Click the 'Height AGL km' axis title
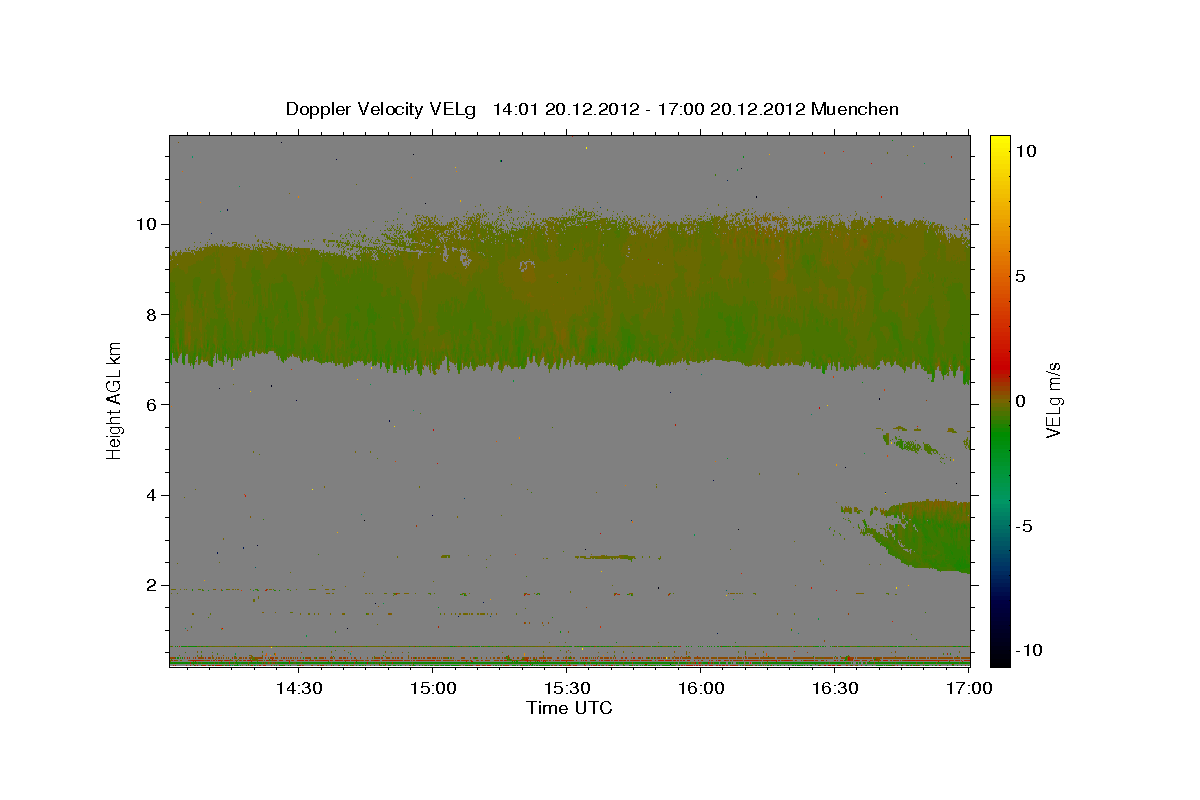The width and height of the screenshot is (1200, 800). (114, 400)
